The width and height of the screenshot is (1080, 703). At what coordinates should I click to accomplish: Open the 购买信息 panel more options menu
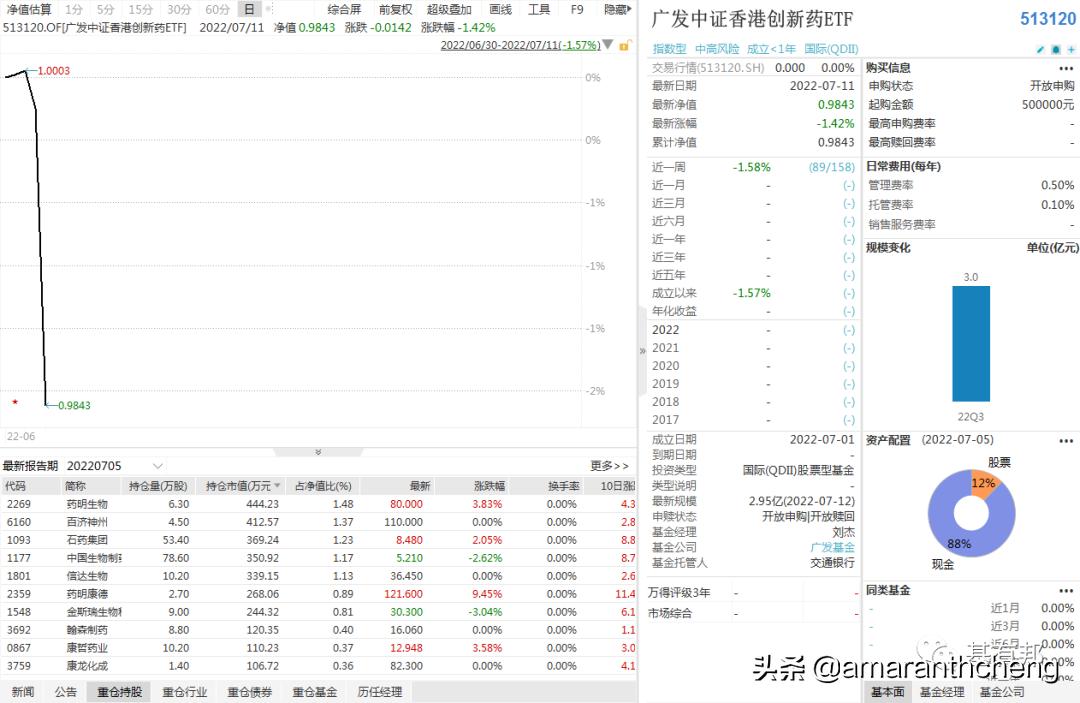[1064, 67]
